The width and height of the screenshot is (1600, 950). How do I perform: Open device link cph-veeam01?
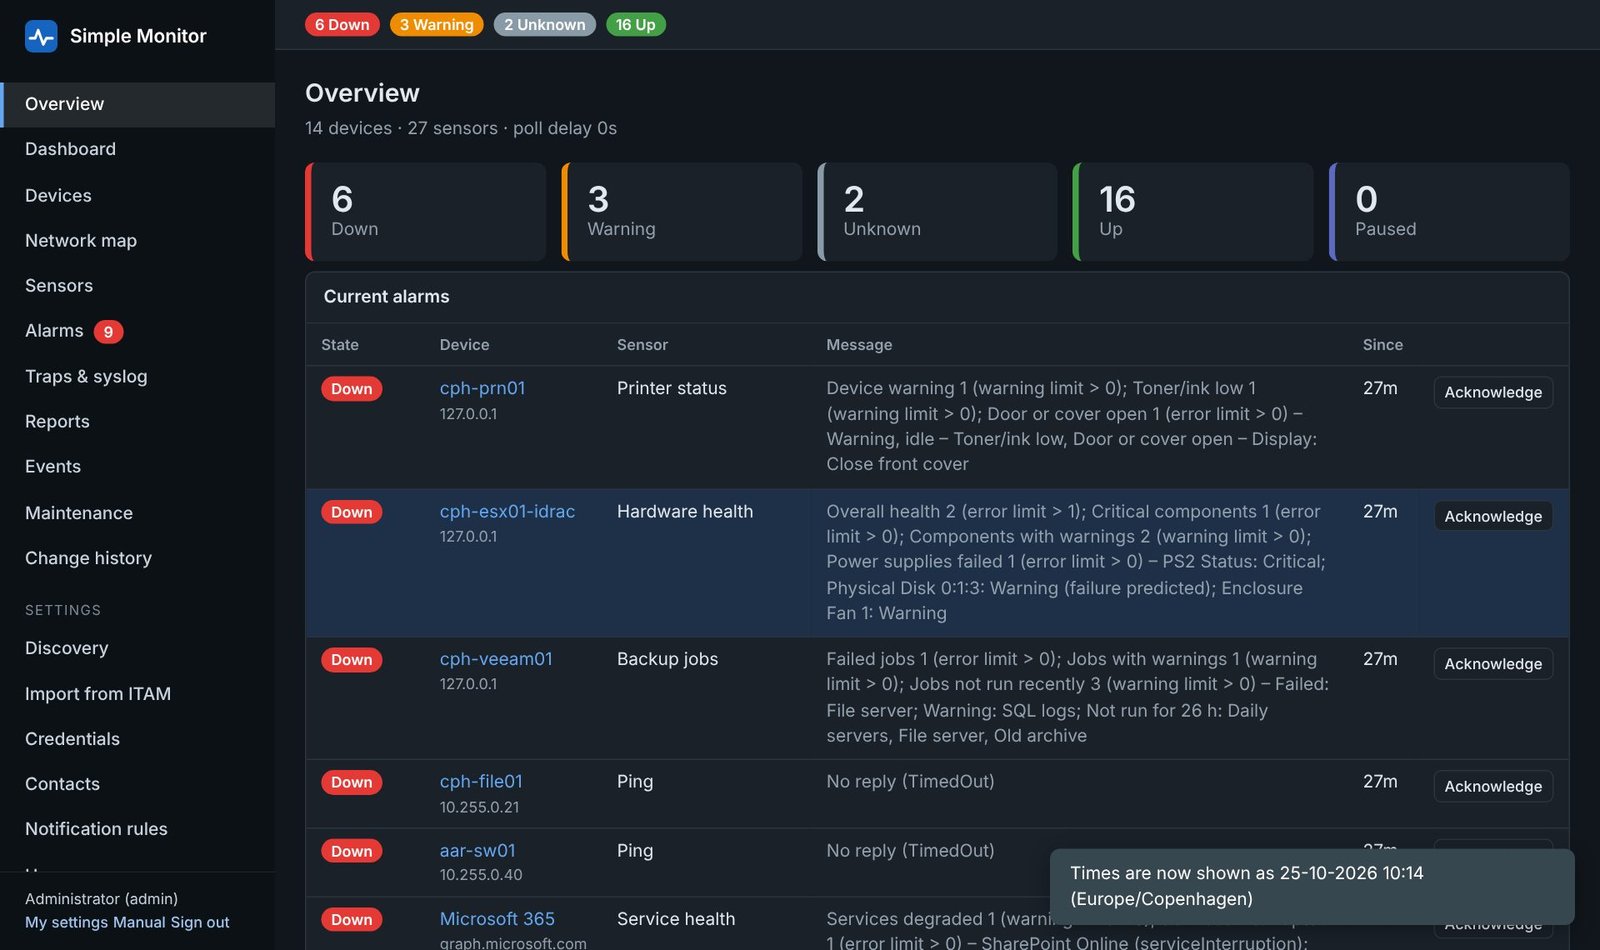click(x=496, y=659)
